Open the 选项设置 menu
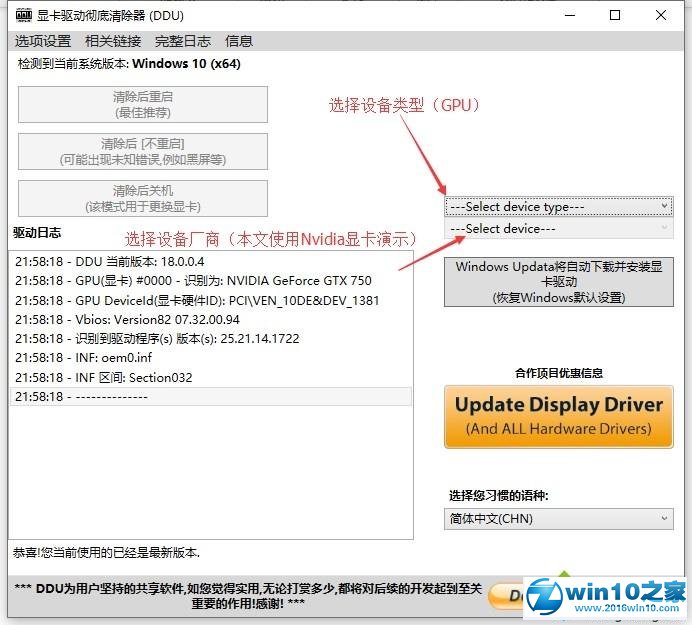The width and height of the screenshot is (692, 625). pyautogui.click(x=43, y=41)
